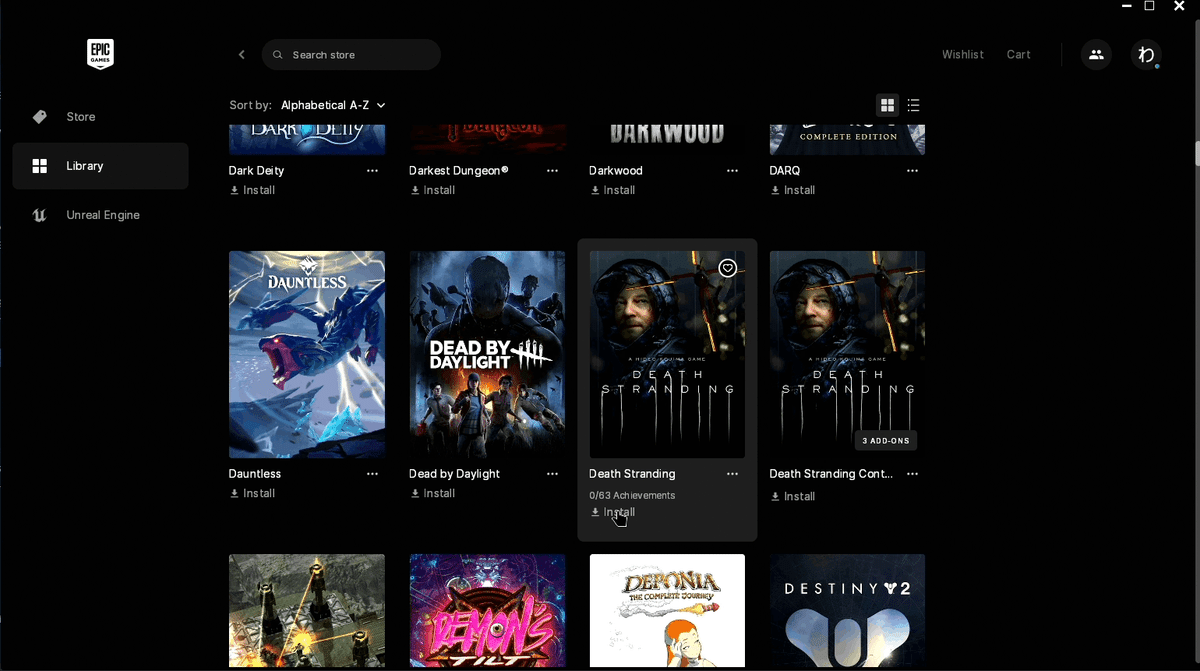Image resolution: width=1200 pixels, height=671 pixels.
Task: Maximize the launcher window
Action: point(1150,6)
